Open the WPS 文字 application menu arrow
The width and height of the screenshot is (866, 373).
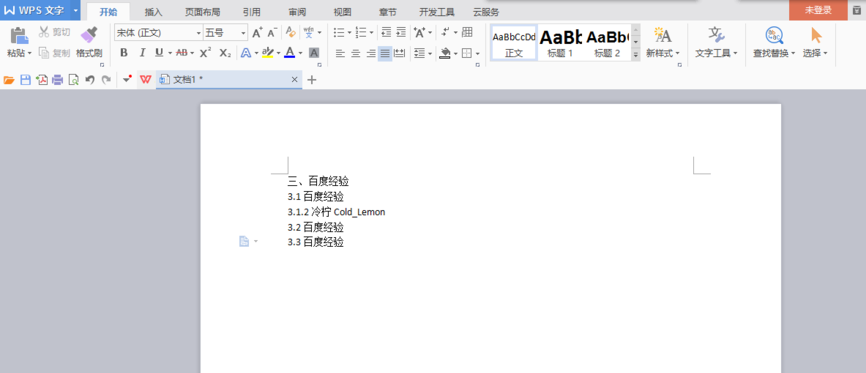pyautogui.click(x=75, y=10)
